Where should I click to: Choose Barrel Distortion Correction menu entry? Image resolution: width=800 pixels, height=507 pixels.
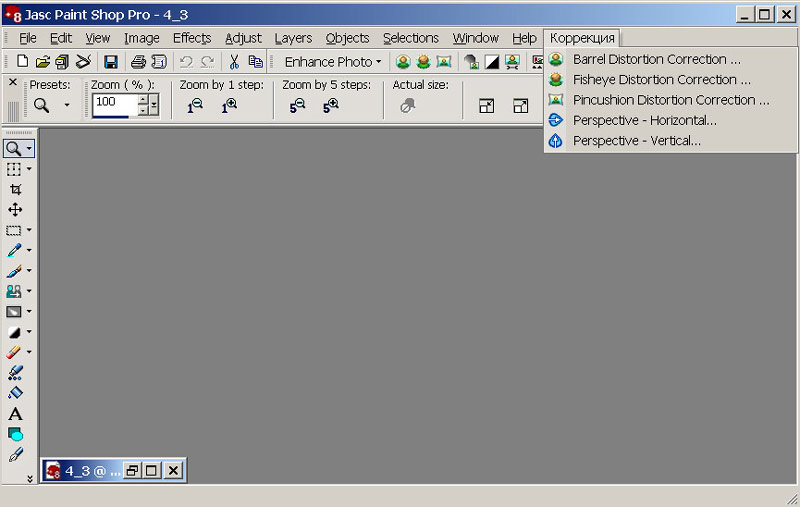point(656,59)
